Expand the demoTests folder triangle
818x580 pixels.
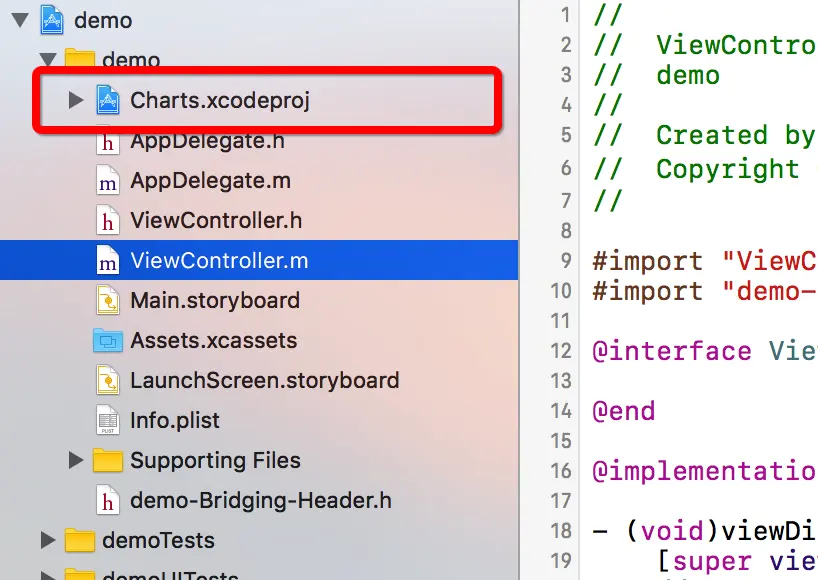click(x=48, y=540)
